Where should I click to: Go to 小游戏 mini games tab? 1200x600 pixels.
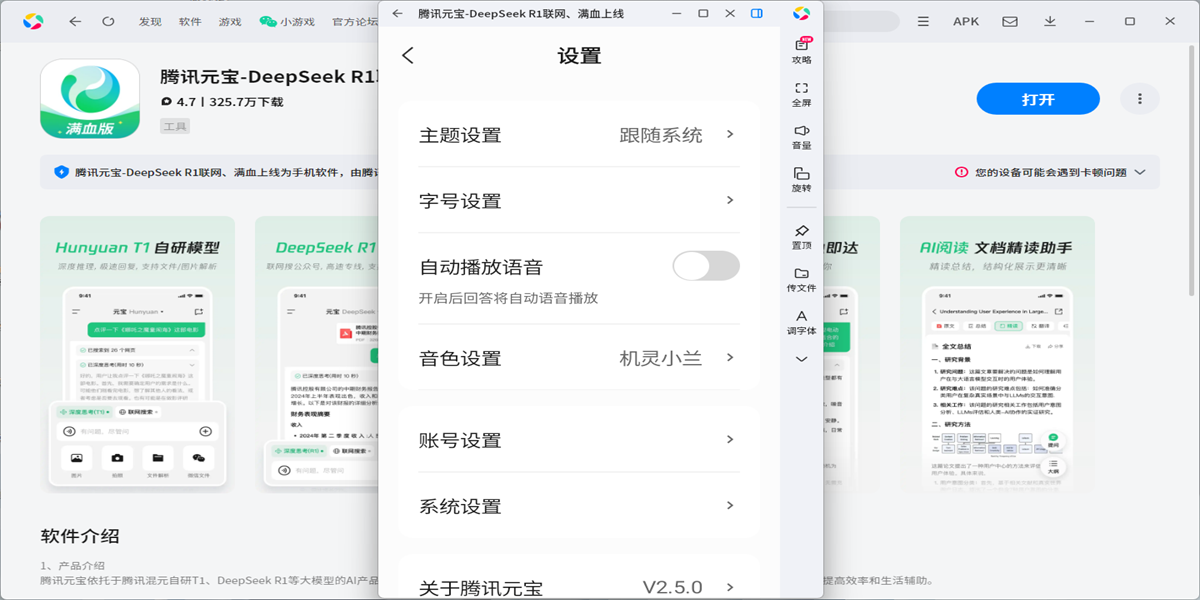286,21
